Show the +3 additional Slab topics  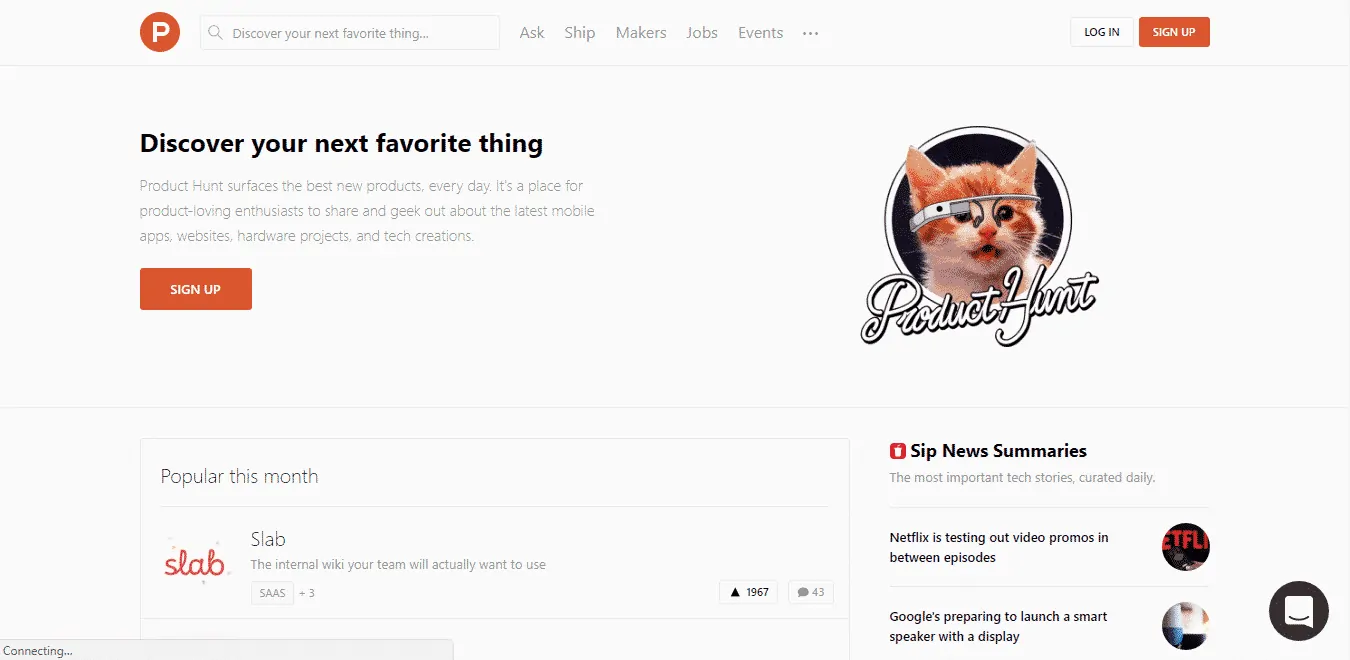(x=307, y=593)
